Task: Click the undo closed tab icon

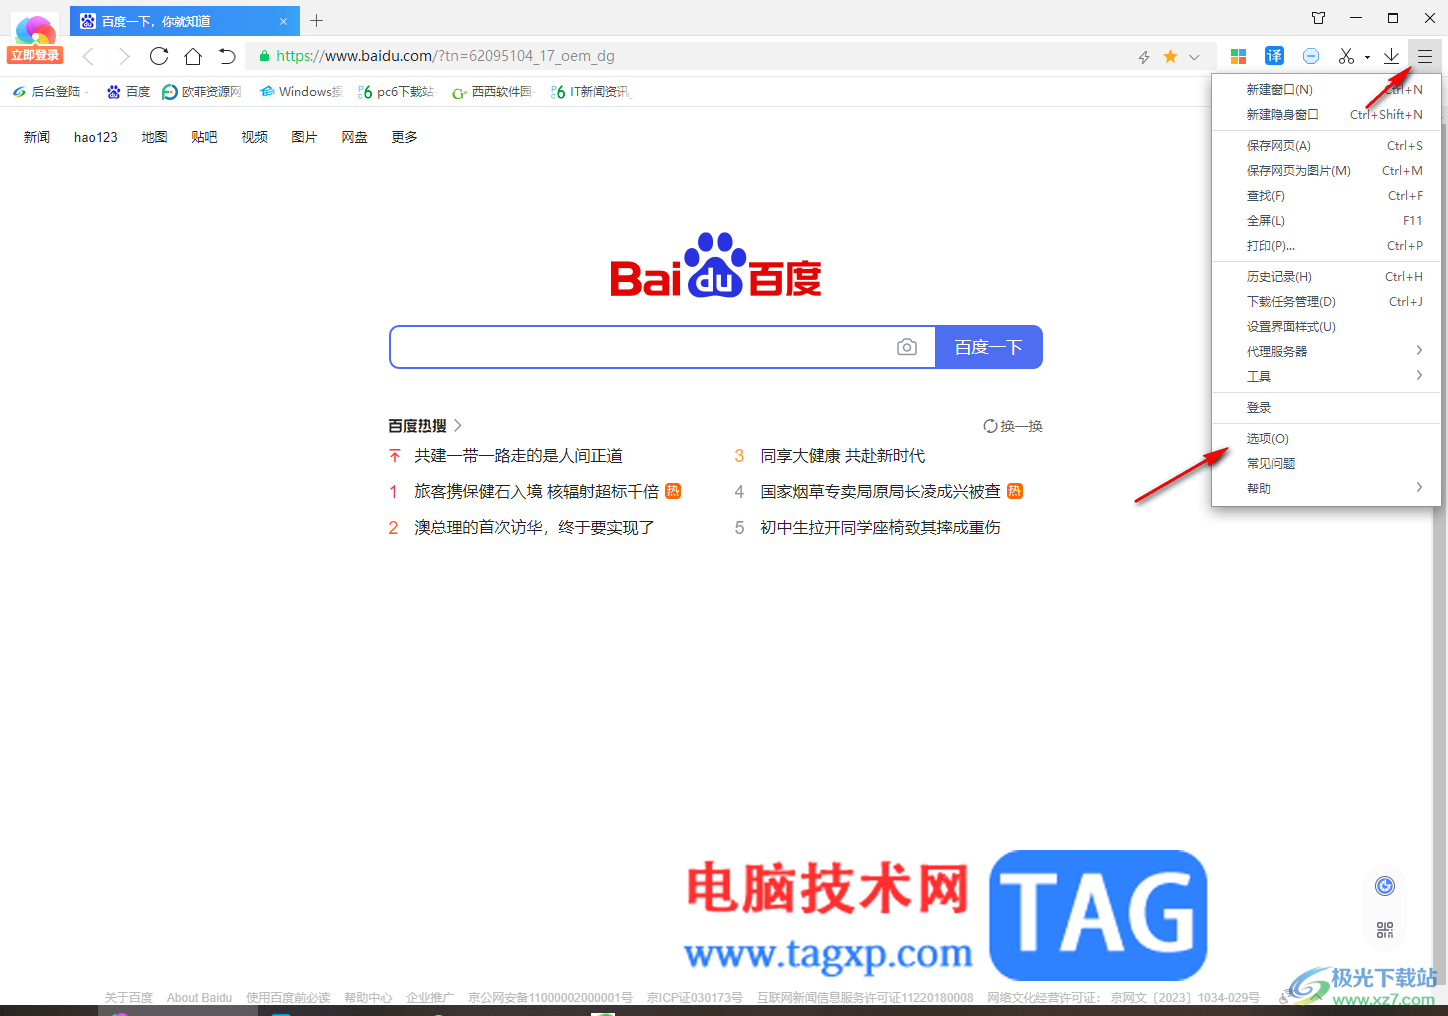Action: 227,56
